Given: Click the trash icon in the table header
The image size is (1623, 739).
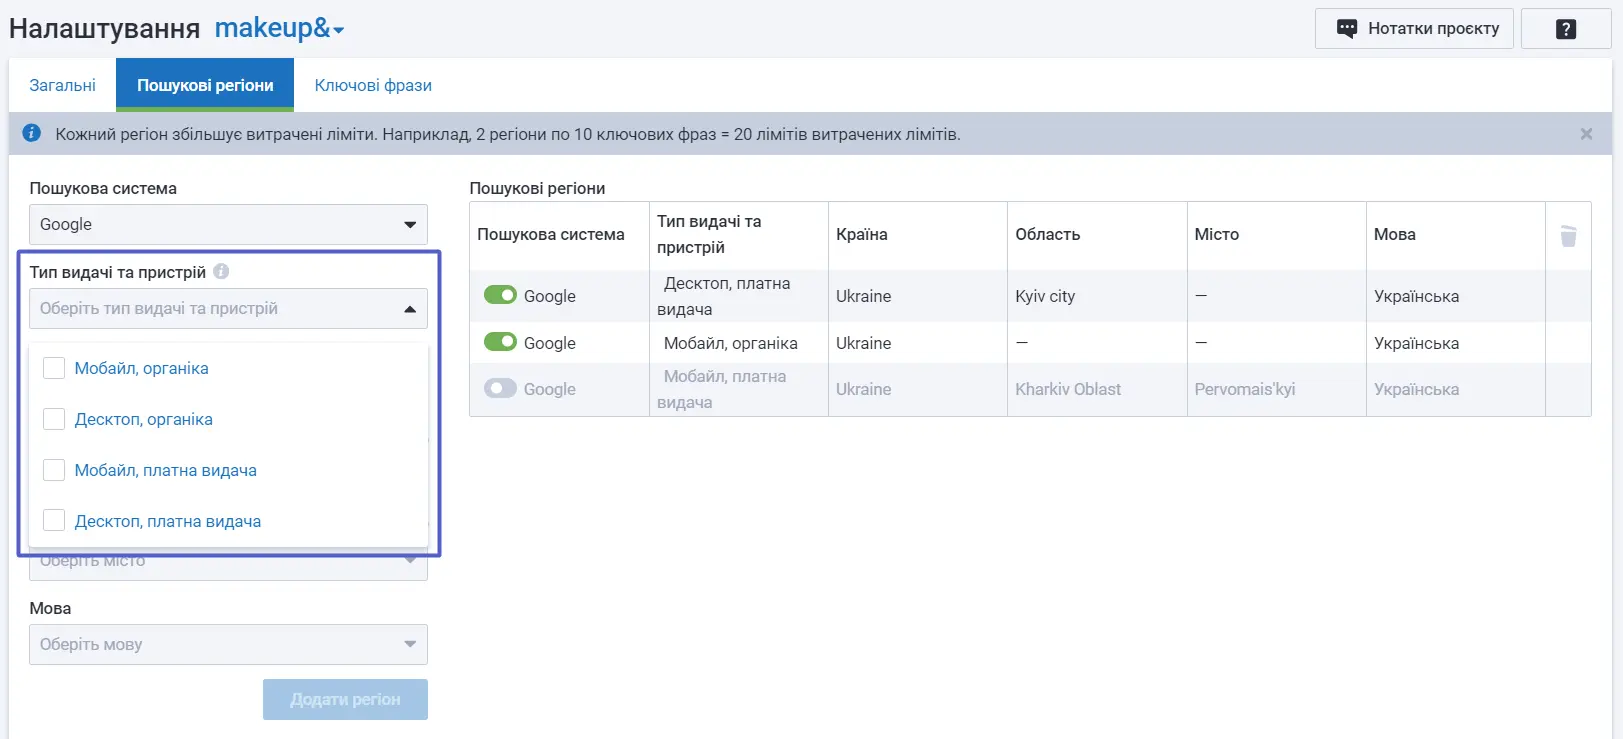Looking at the screenshot, I should tap(1568, 235).
